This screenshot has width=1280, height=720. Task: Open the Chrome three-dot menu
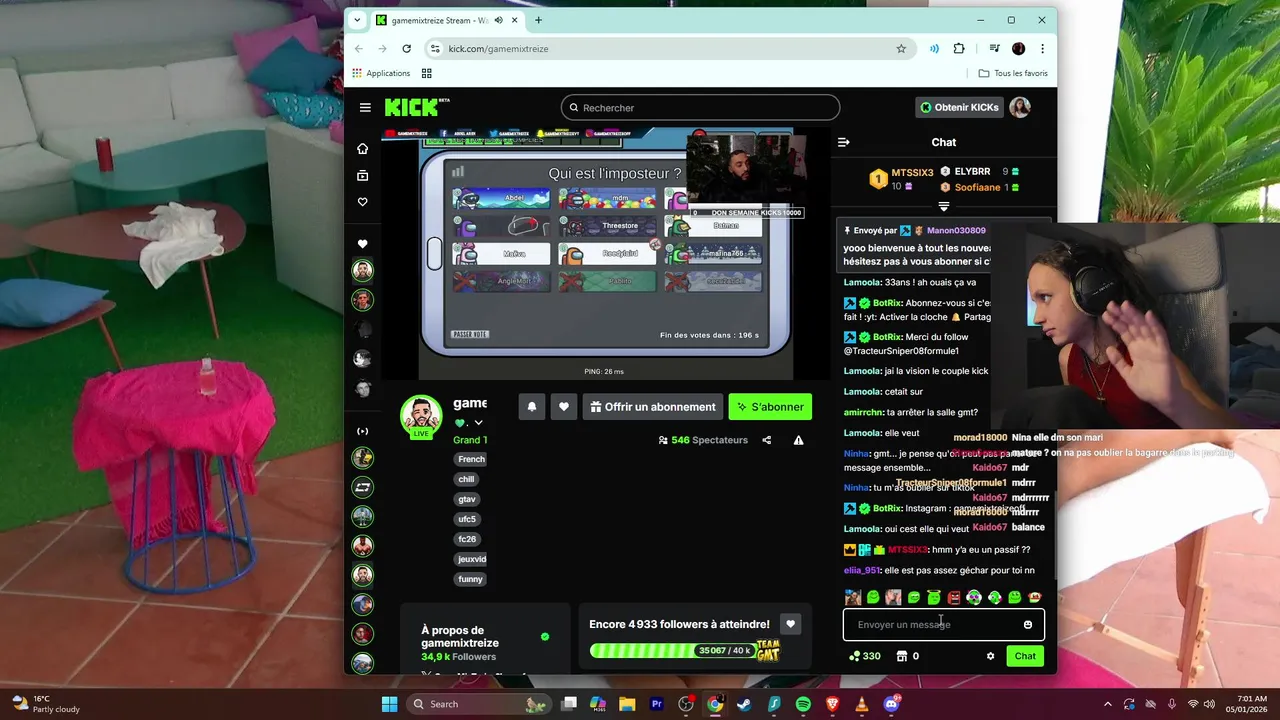(x=1042, y=48)
